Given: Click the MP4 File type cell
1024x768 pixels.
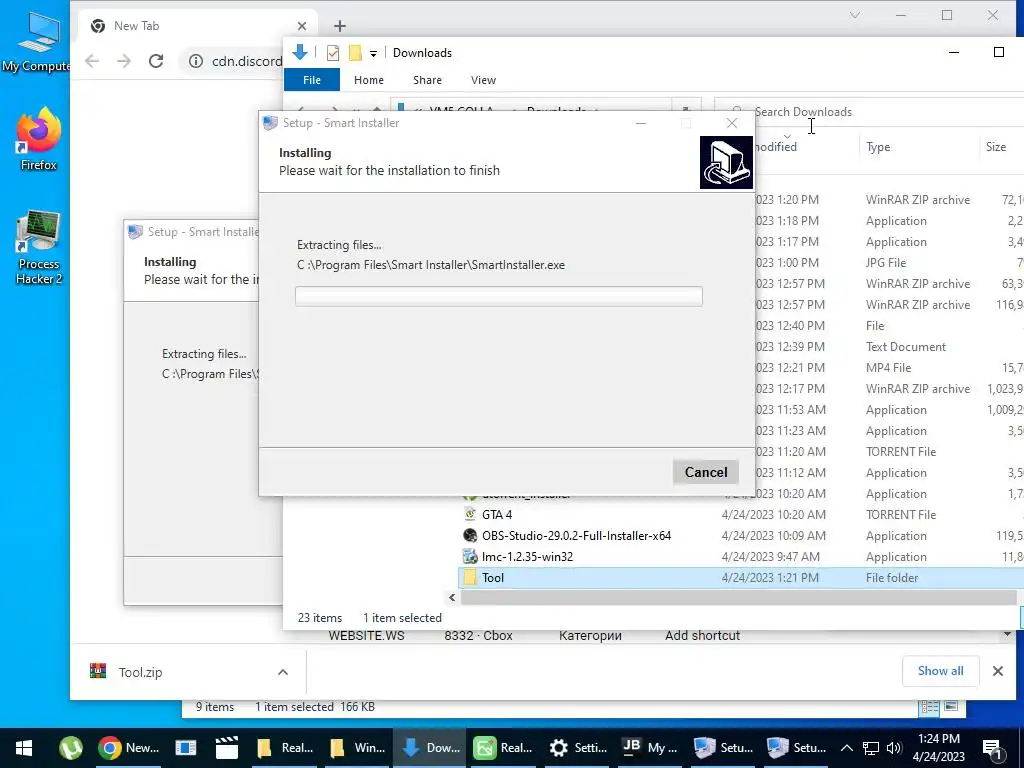Looking at the screenshot, I should coord(888,368).
